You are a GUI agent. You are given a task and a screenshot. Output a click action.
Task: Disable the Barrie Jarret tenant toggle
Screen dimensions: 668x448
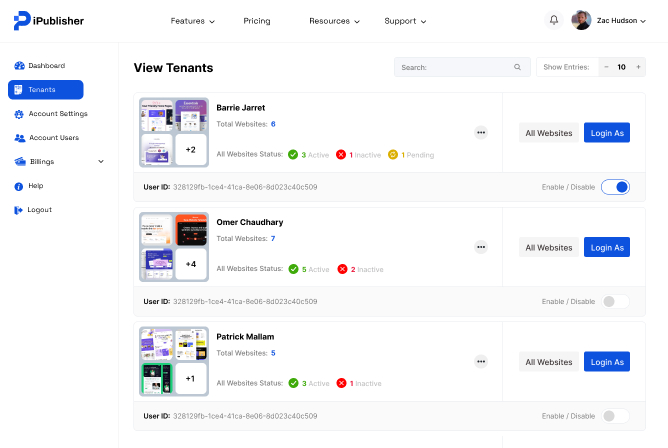(615, 187)
